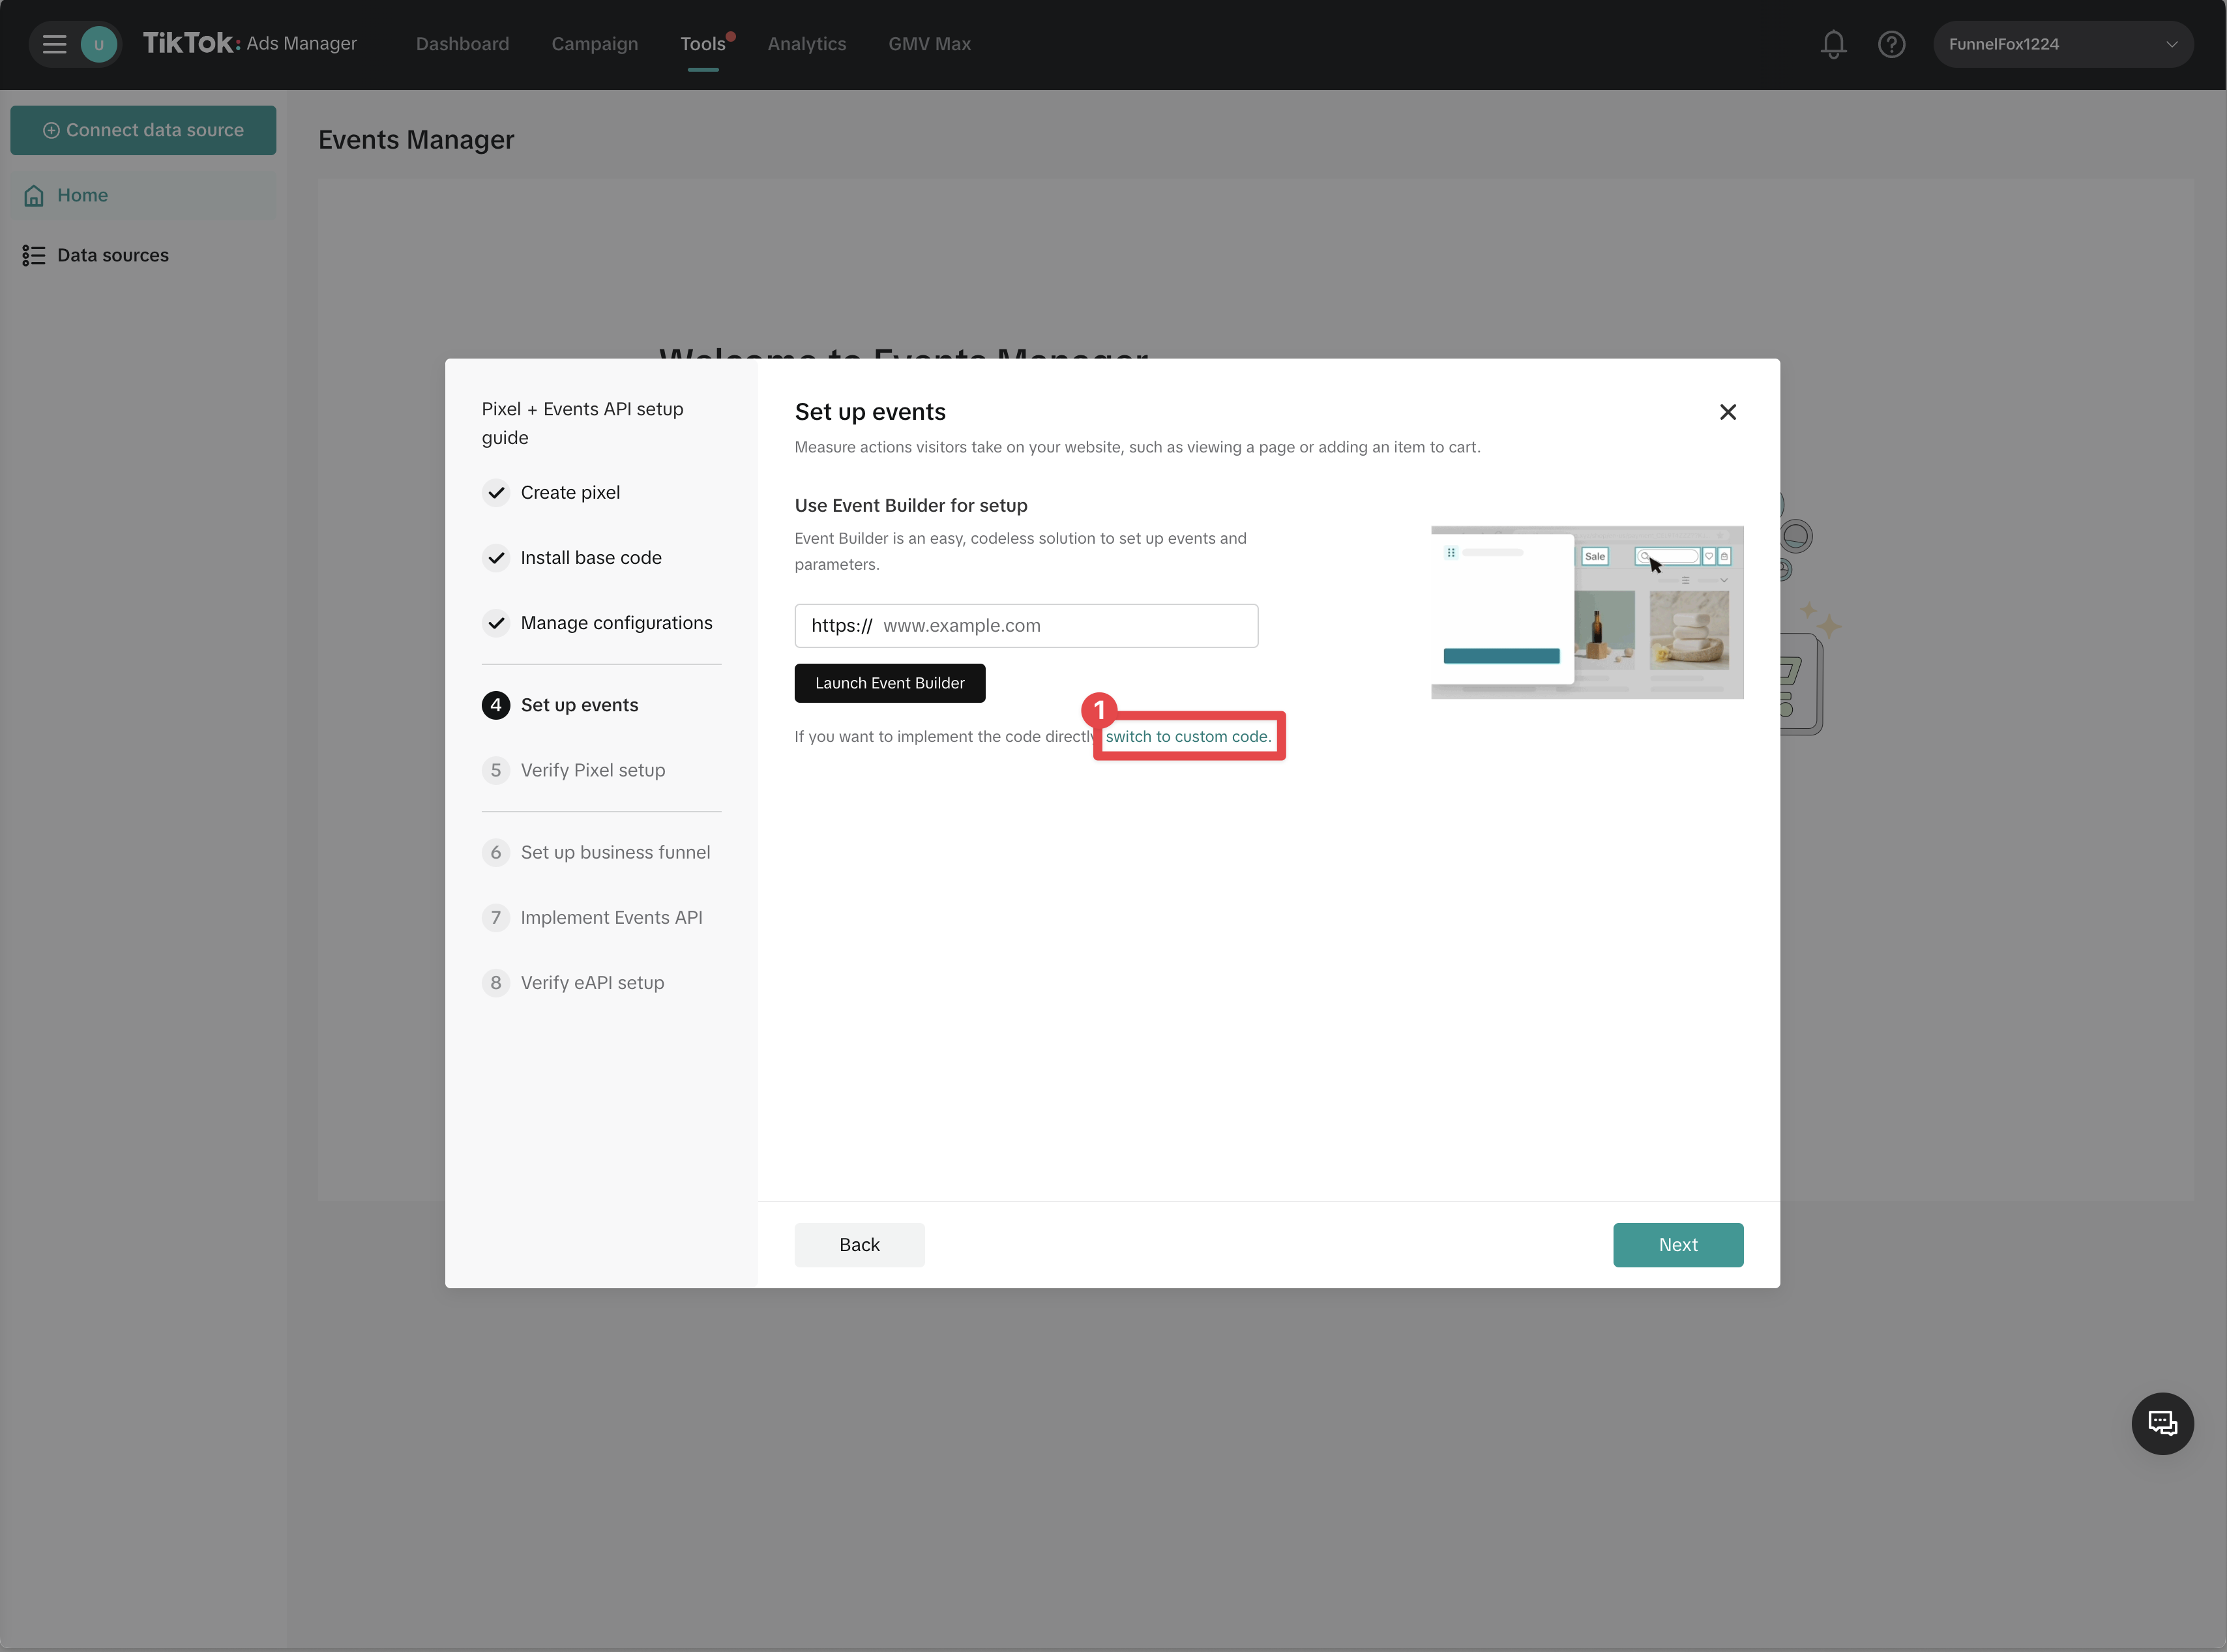Click Launch Event Builder button
Screen dimensions: 2227x1652
889,683
